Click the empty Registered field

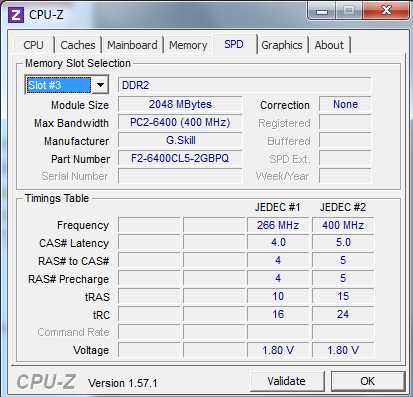pyautogui.click(x=345, y=122)
